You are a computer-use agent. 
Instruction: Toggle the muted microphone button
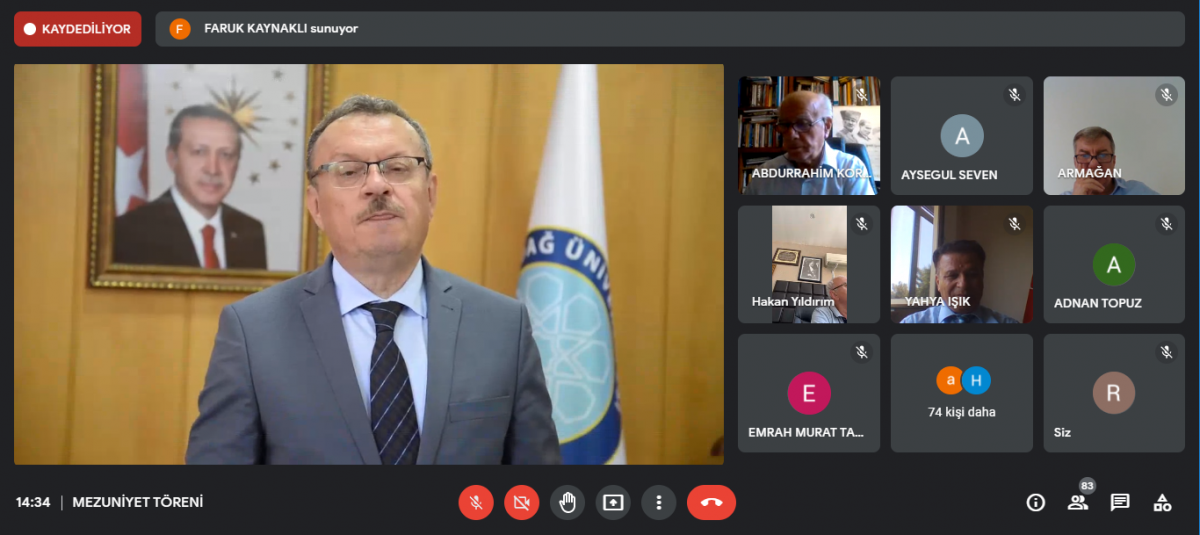[x=476, y=502]
